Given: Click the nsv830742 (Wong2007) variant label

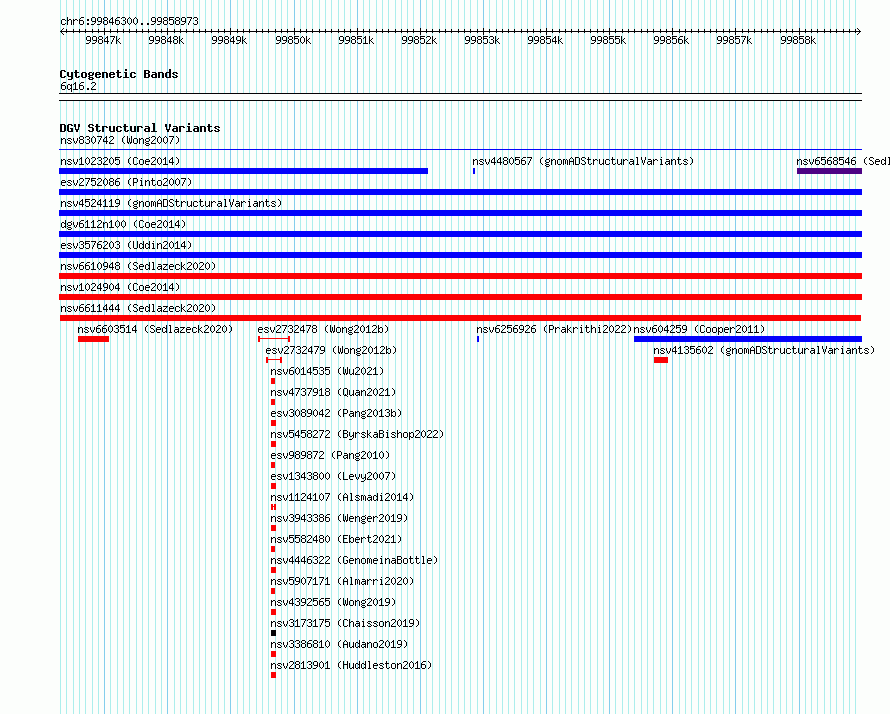Looking at the screenshot, I should 120,140.
